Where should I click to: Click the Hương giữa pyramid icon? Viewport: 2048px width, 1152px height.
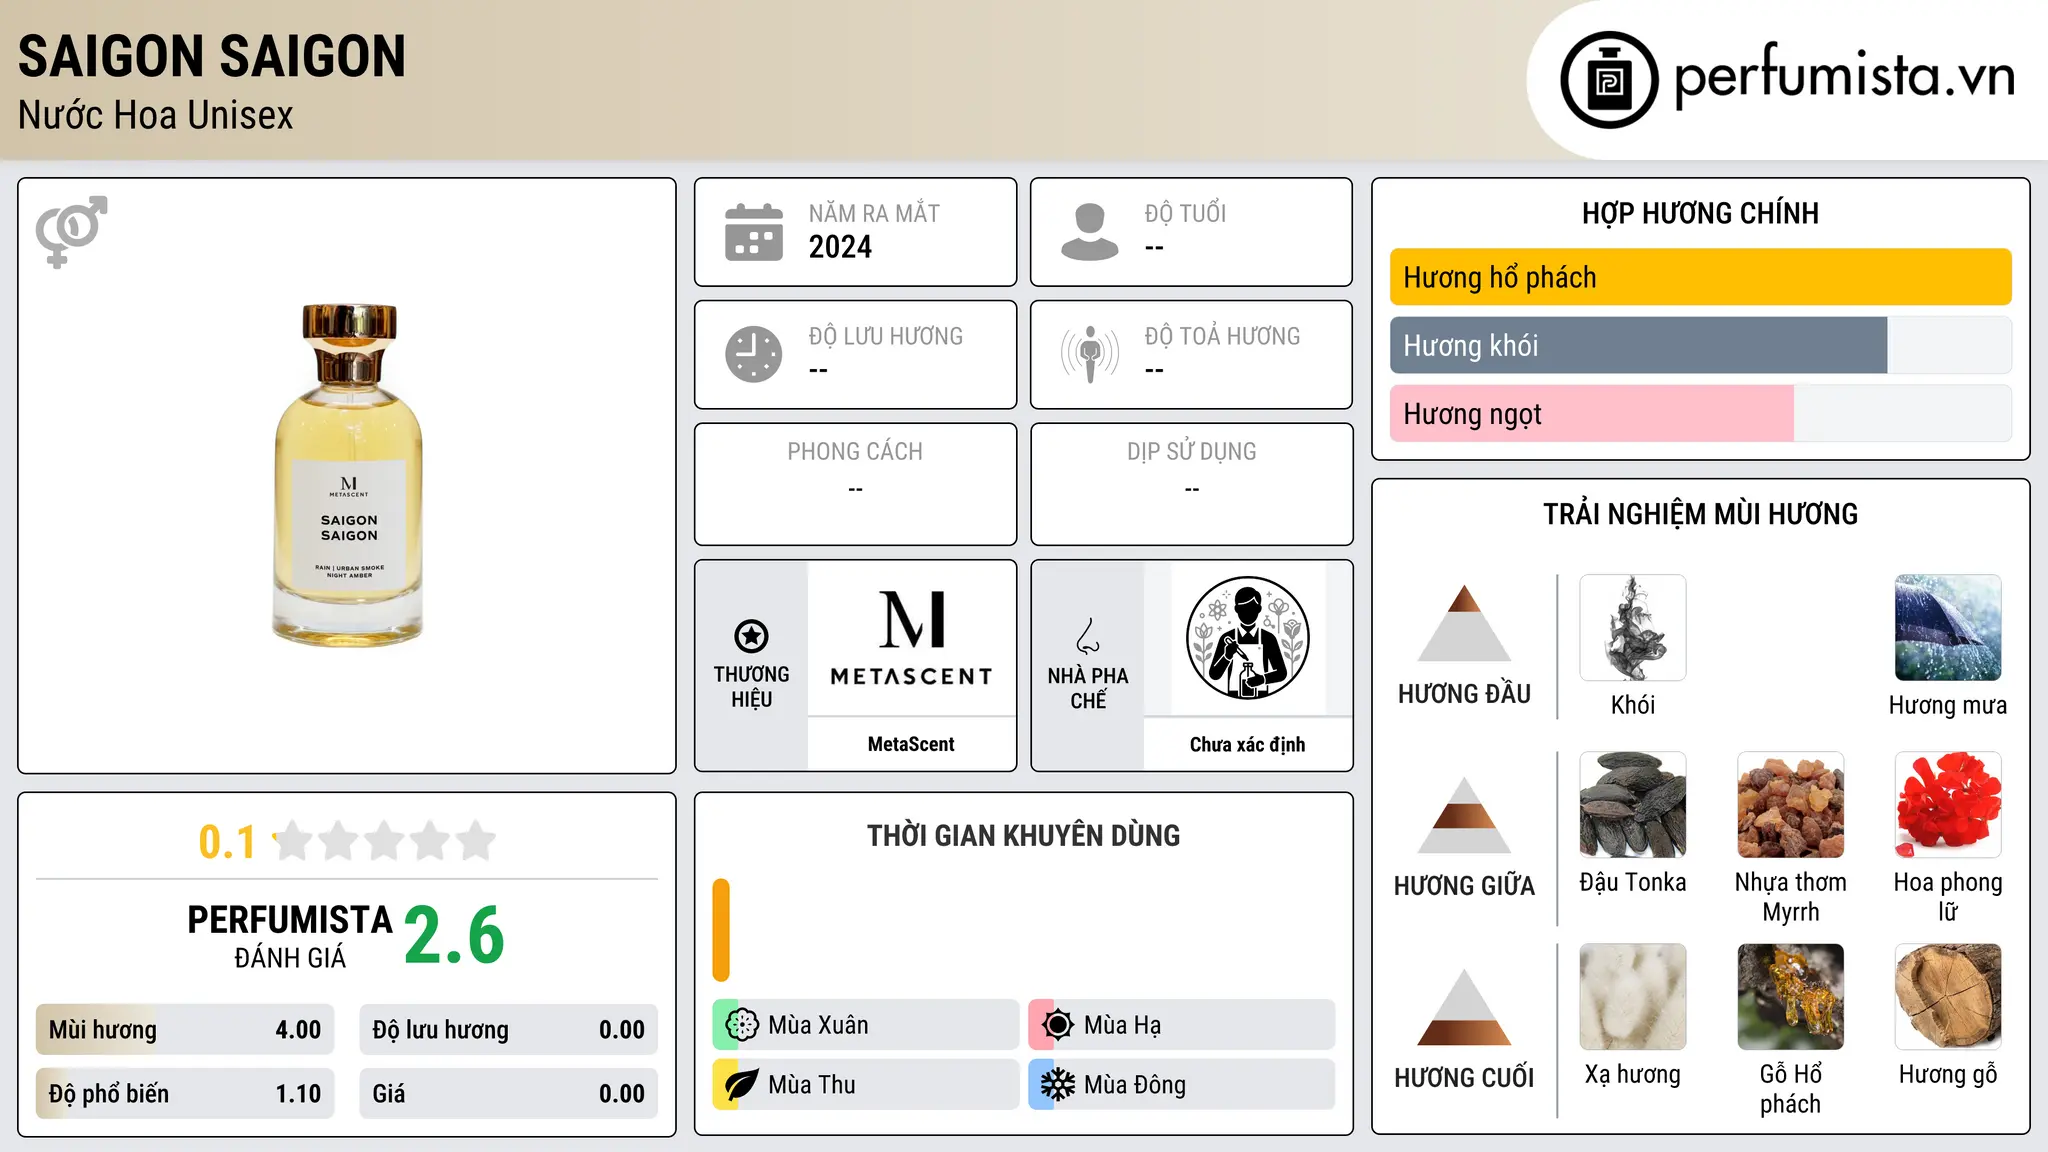[x=1464, y=815]
